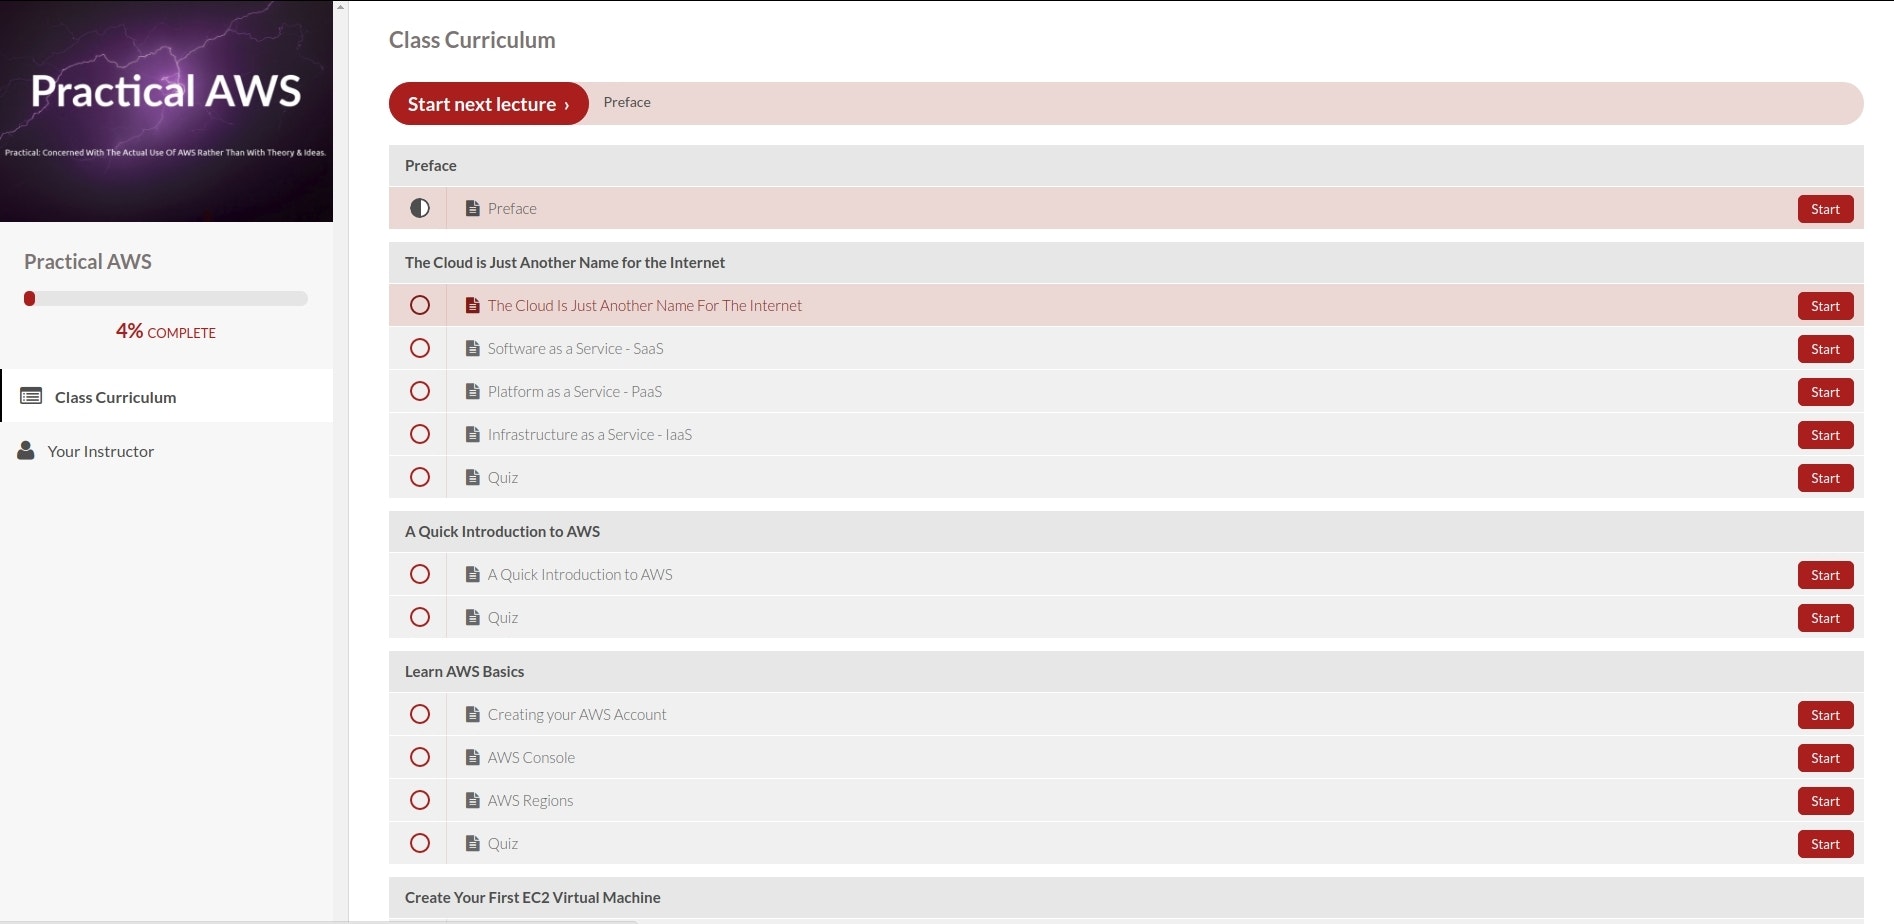Click completion circle for A Quick Introduction to AWS lecture

click(420, 574)
